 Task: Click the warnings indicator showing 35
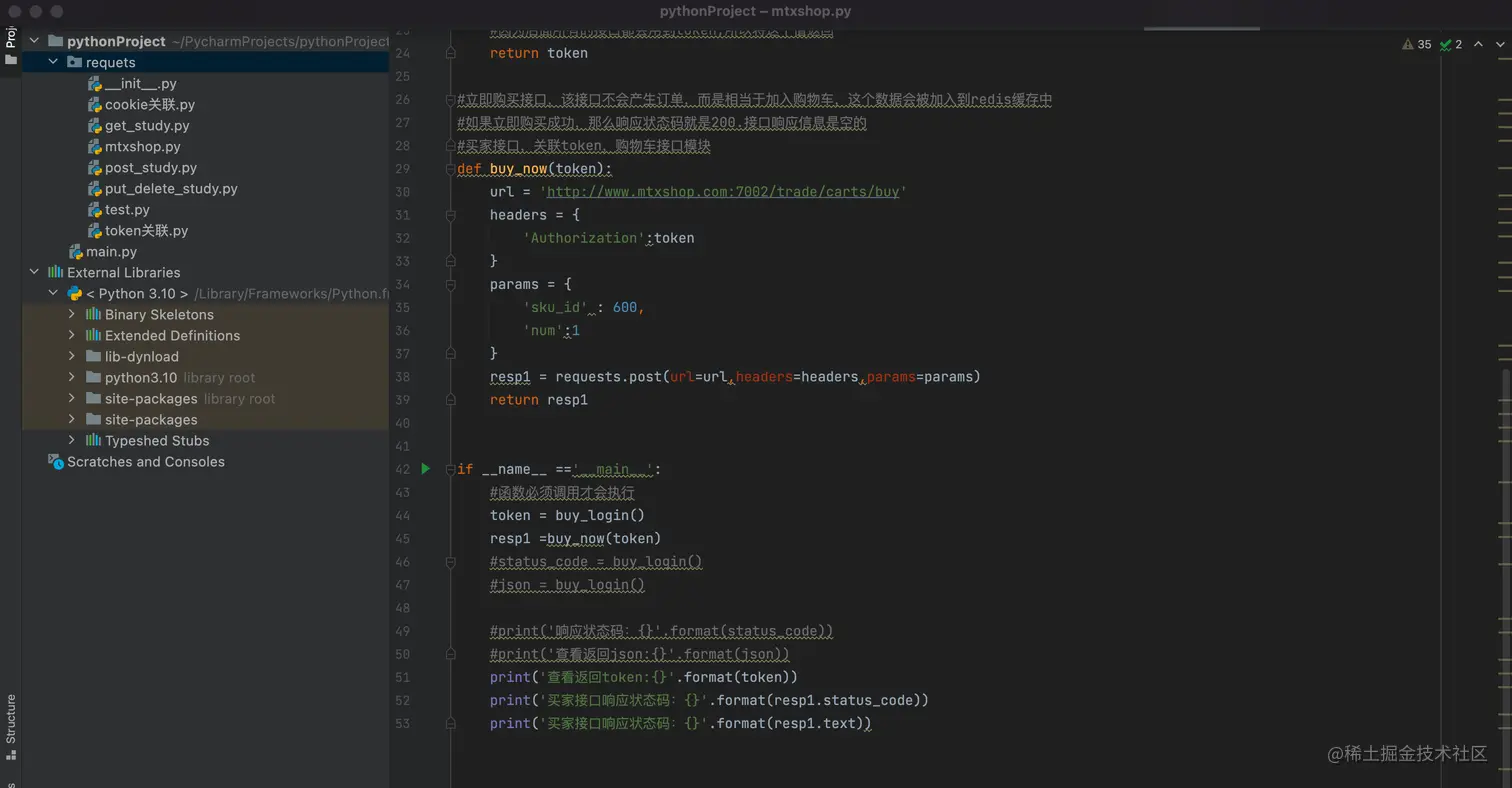[1417, 45]
